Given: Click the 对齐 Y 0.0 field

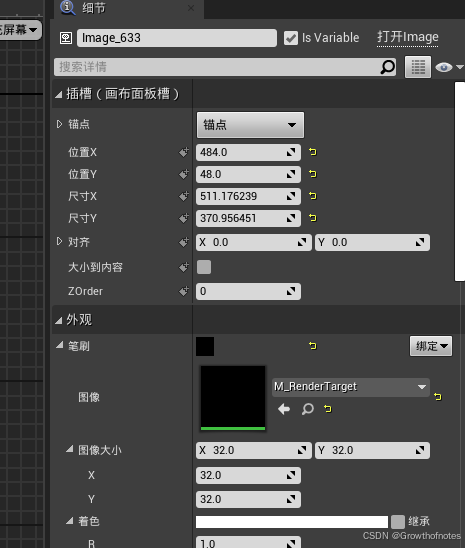Looking at the screenshot, I should coord(372,243).
